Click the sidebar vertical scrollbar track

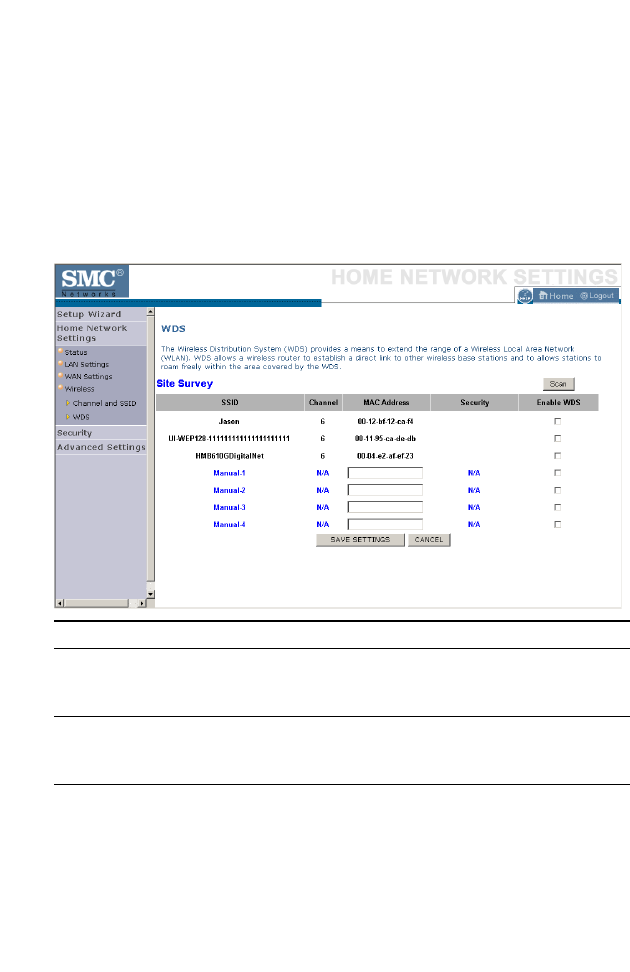tap(150, 453)
